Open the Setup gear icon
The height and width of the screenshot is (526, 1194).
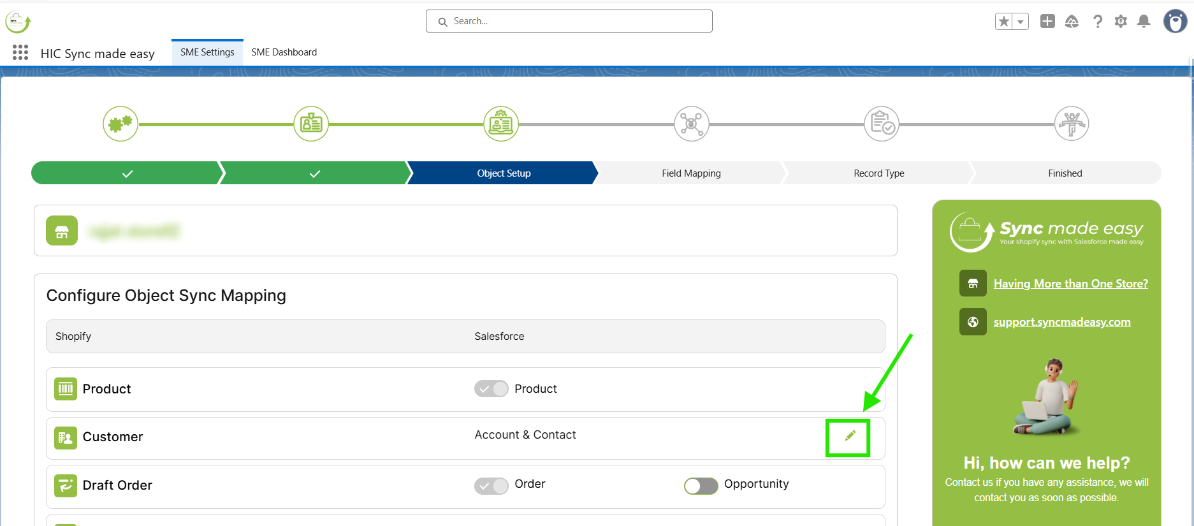click(1120, 21)
